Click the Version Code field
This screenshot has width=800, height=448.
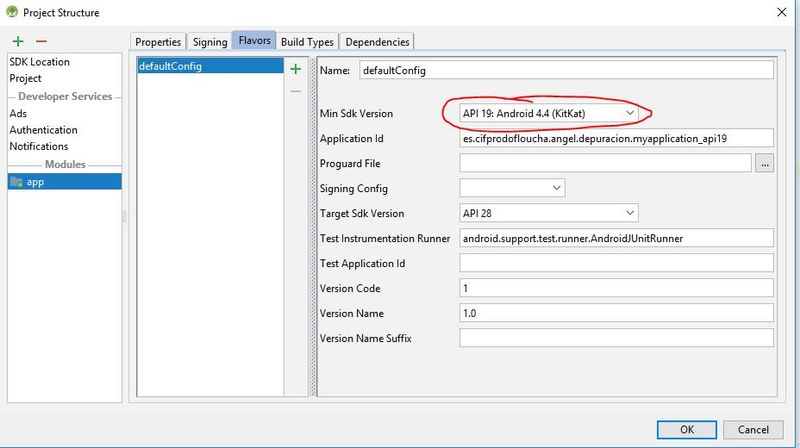tap(616, 288)
